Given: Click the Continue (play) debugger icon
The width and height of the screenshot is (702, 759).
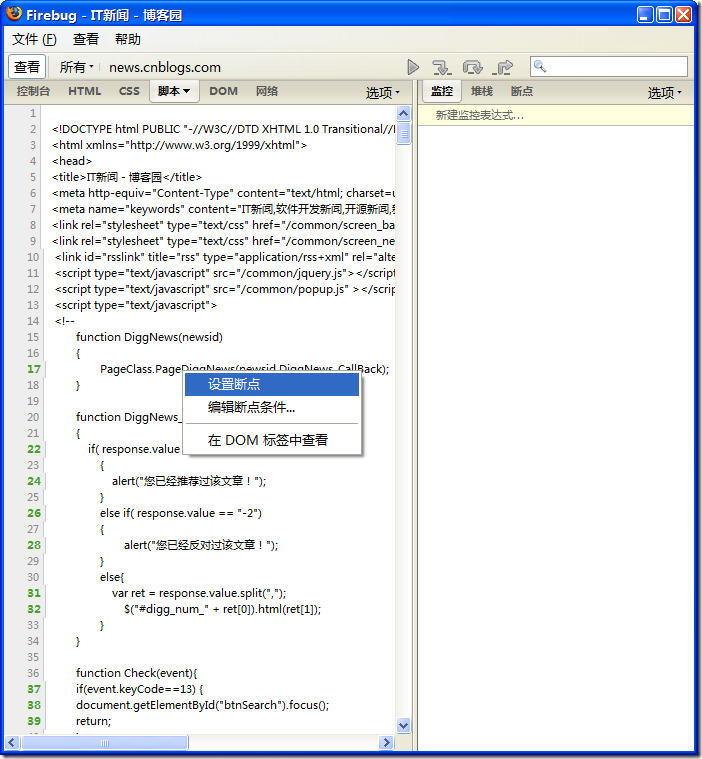Looking at the screenshot, I should [x=413, y=67].
